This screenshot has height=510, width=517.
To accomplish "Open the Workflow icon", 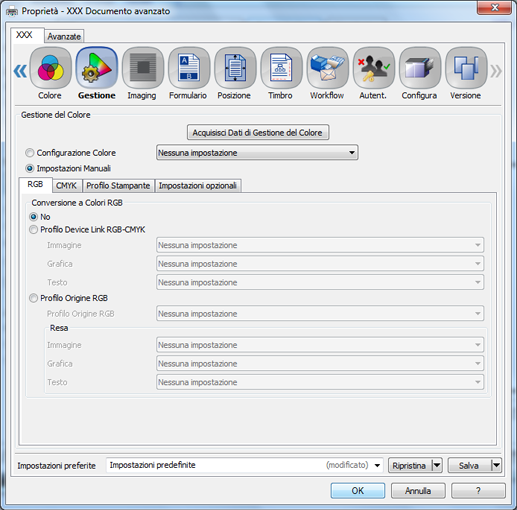I will click(327, 68).
